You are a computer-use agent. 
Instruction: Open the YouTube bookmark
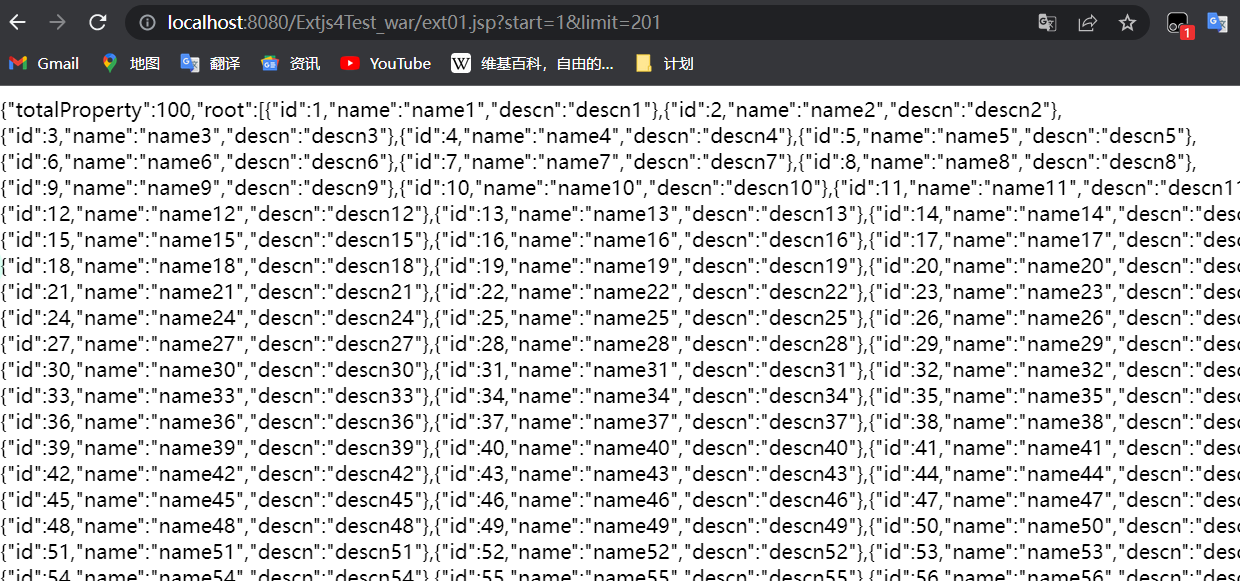[x=385, y=63]
